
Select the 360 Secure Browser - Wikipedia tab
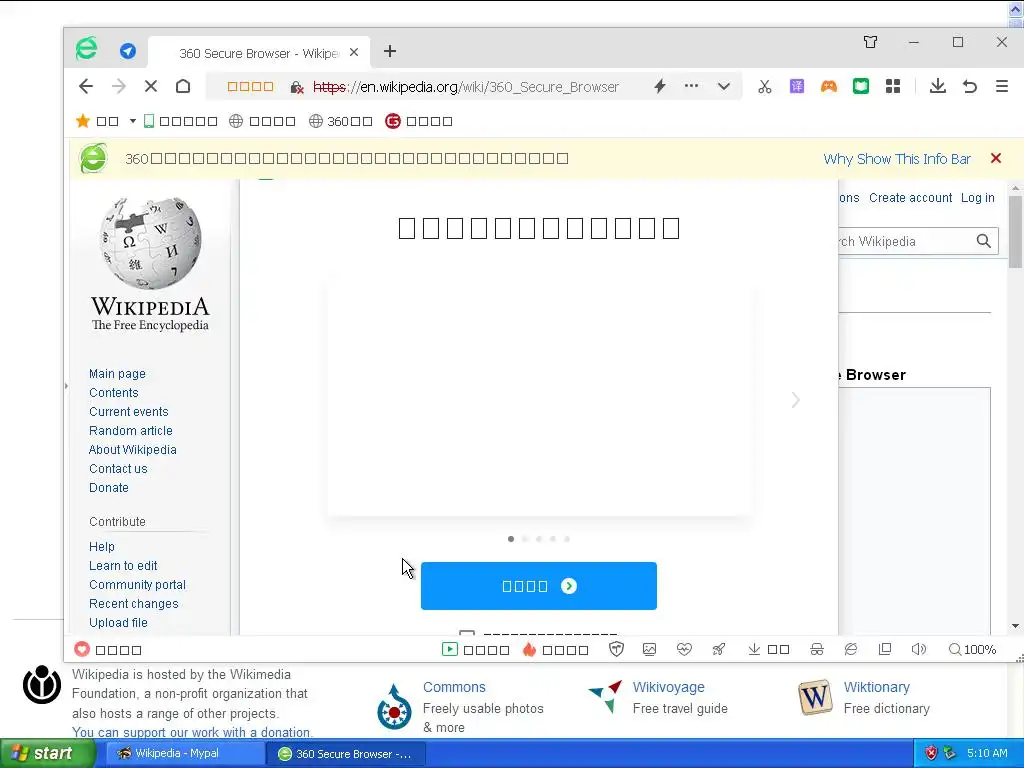point(259,53)
